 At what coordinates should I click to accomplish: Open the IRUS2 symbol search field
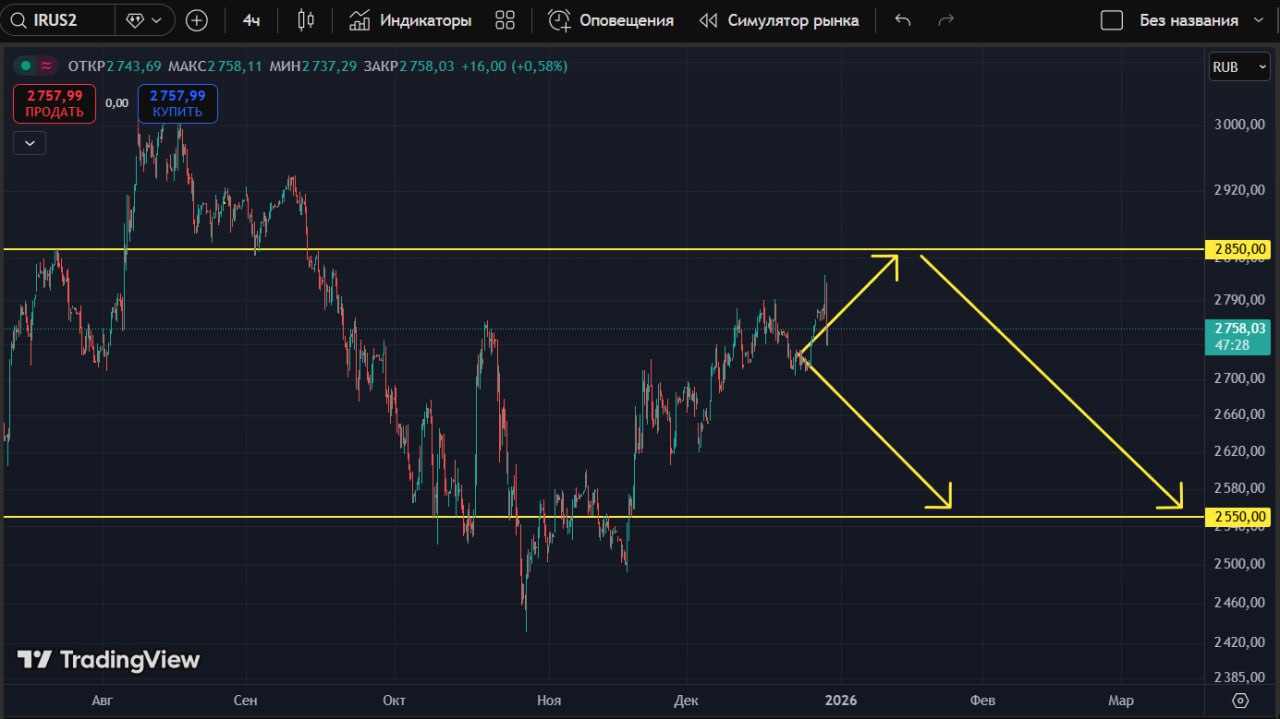point(58,20)
